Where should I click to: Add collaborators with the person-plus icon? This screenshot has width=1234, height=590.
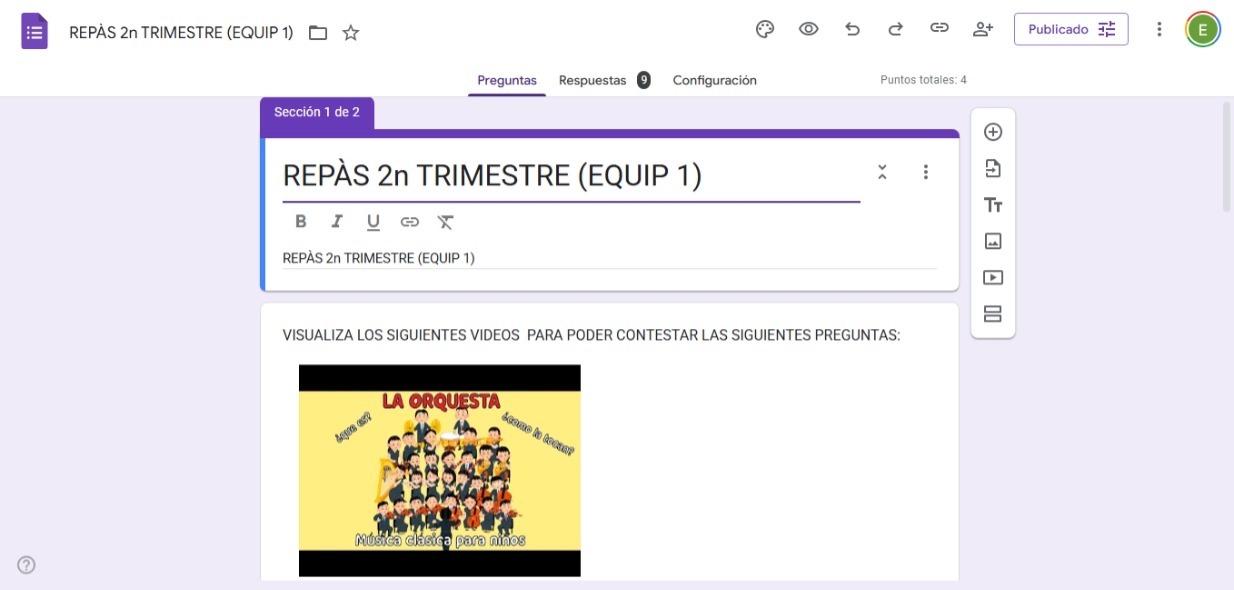pyautogui.click(x=982, y=28)
